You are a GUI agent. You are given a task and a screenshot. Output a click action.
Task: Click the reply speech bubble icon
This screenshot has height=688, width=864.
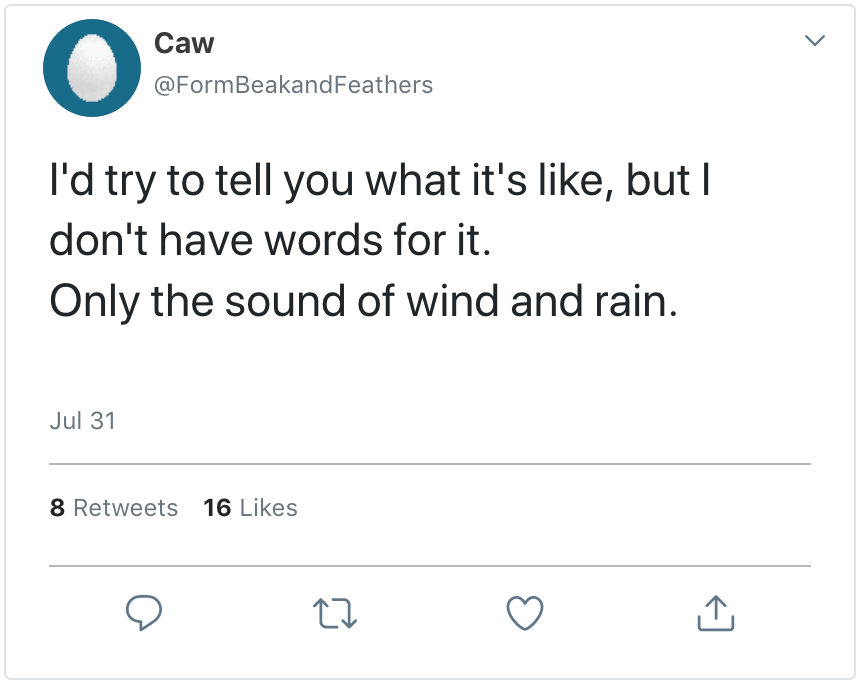point(144,613)
